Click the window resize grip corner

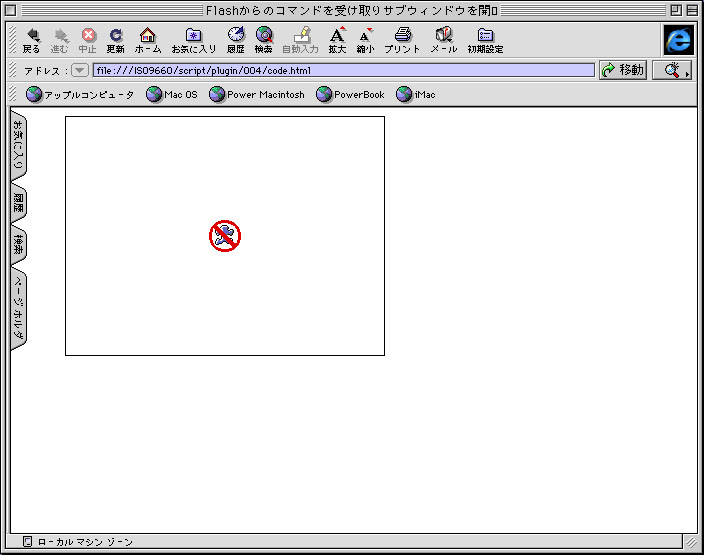click(691, 542)
